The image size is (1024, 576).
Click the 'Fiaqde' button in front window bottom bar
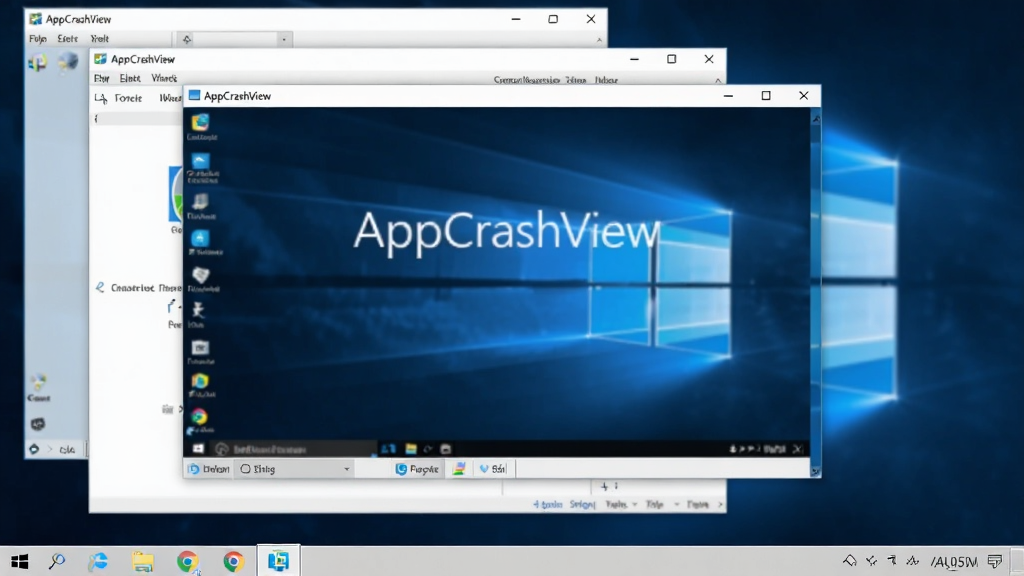[417, 469]
